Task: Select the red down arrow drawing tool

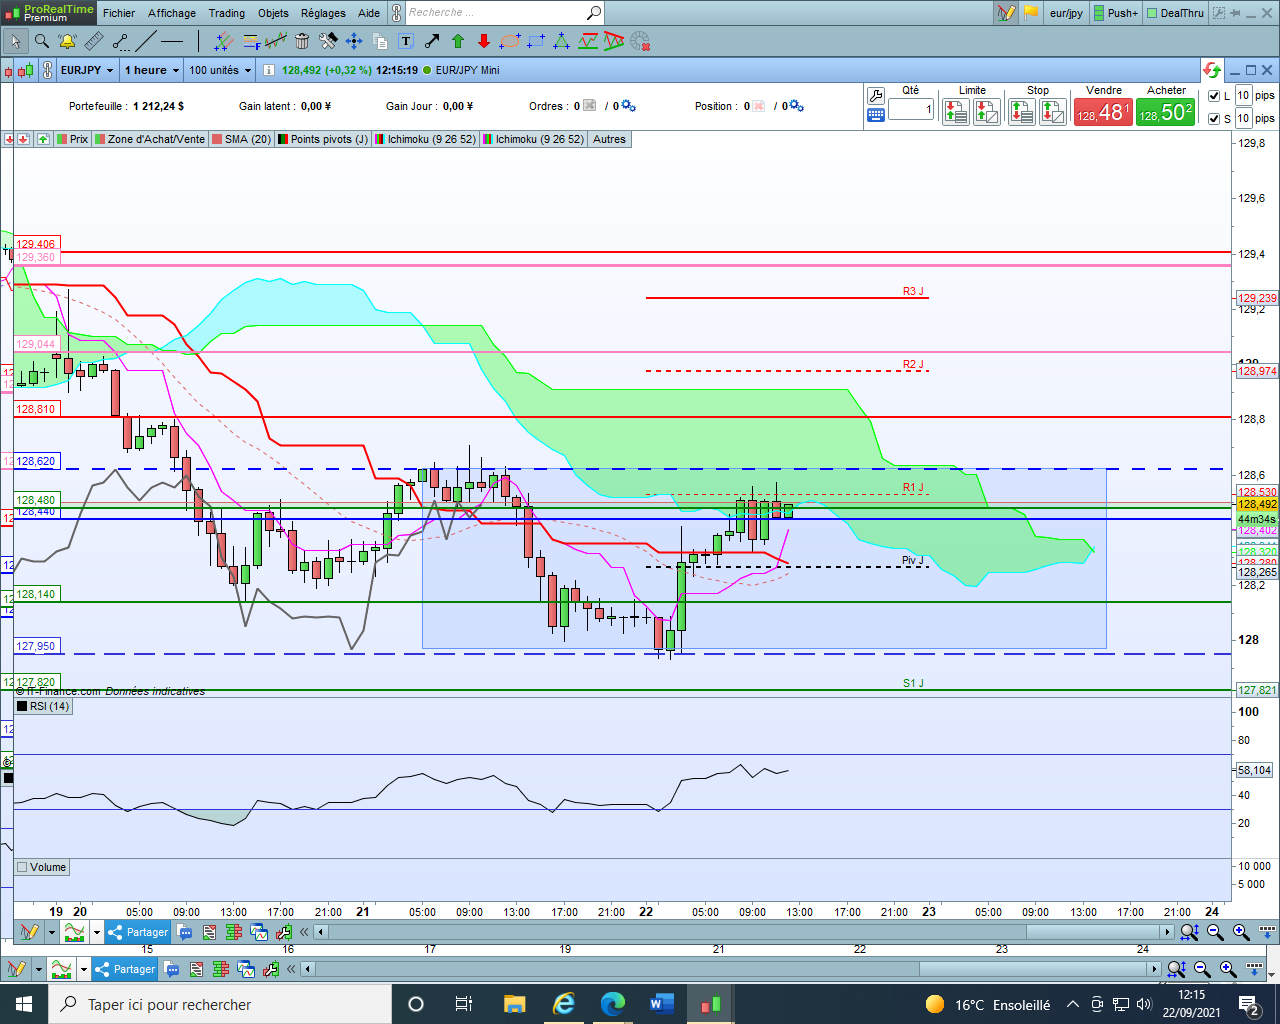Action: click(x=484, y=41)
